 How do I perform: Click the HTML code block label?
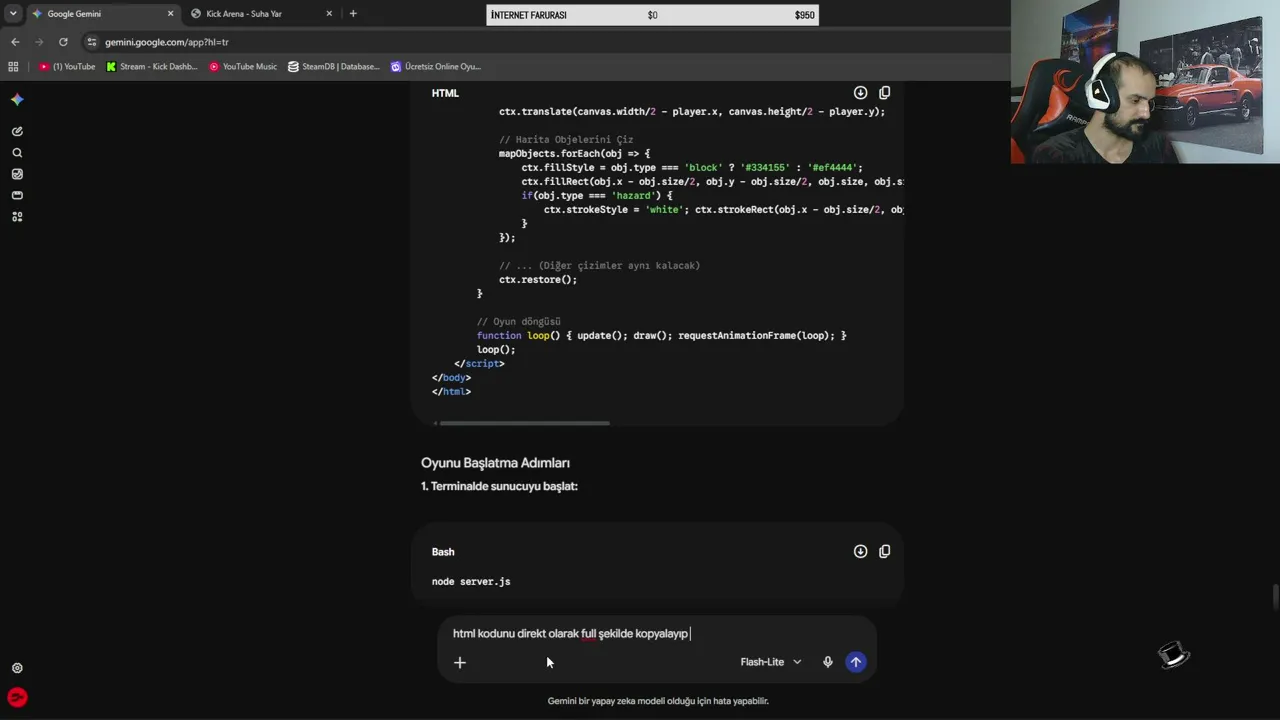pyautogui.click(x=445, y=93)
